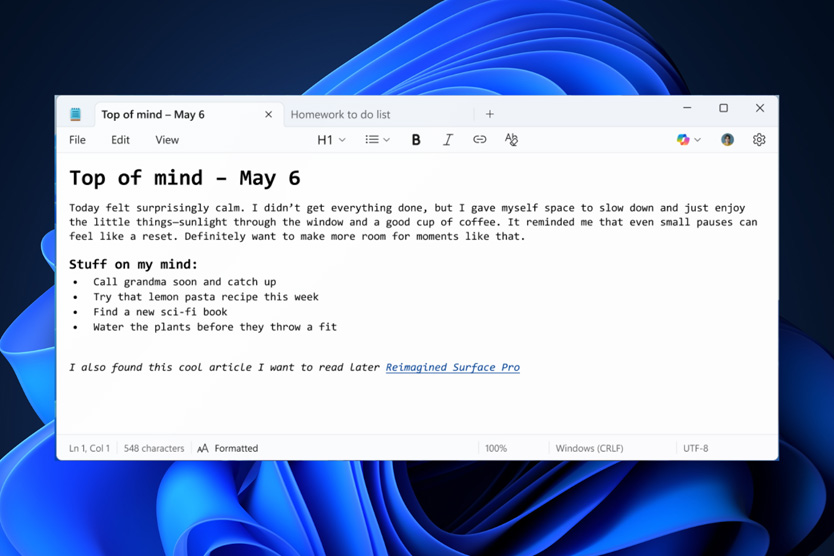Open the Copilot rewrite menu
The width and height of the screenshot is (834, 556).
pos(689,140)
